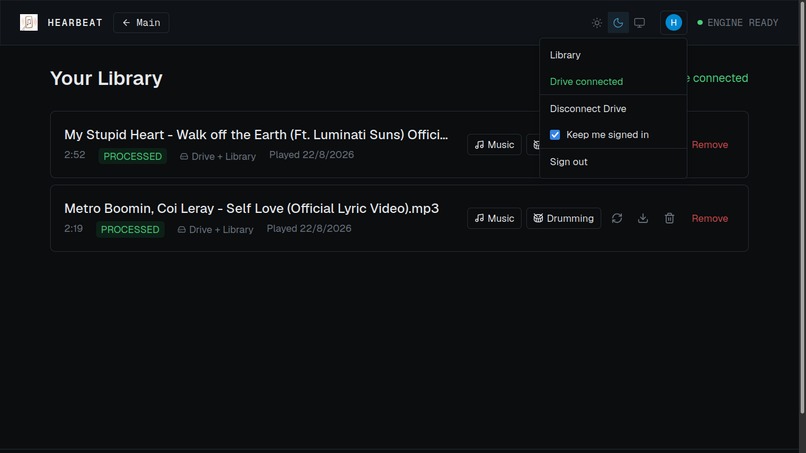Click Played date on My Stupid Heart
Image resolution: width=806 pixels, height=453 pixels.
pos(312,155)
